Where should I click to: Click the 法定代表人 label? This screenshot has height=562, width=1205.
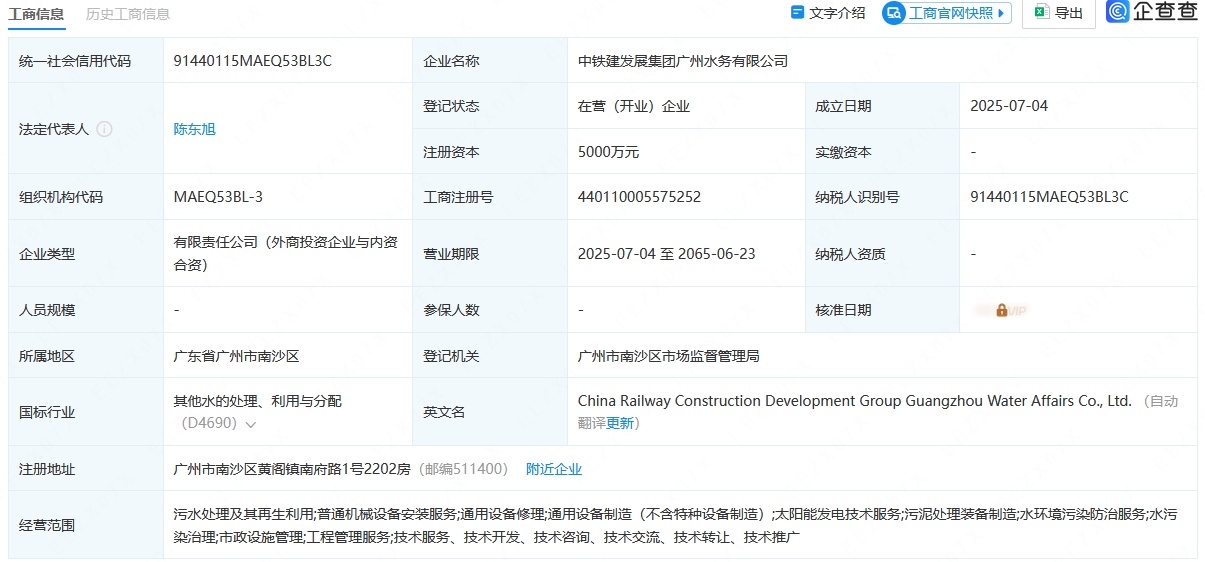(54, 129)
